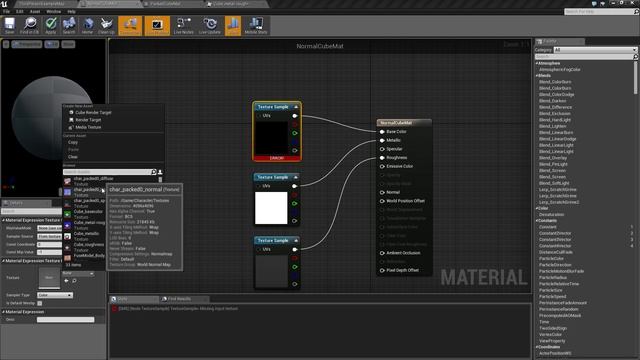
Task: Toggle the Stats toolbar button
Action: [233, 26]
